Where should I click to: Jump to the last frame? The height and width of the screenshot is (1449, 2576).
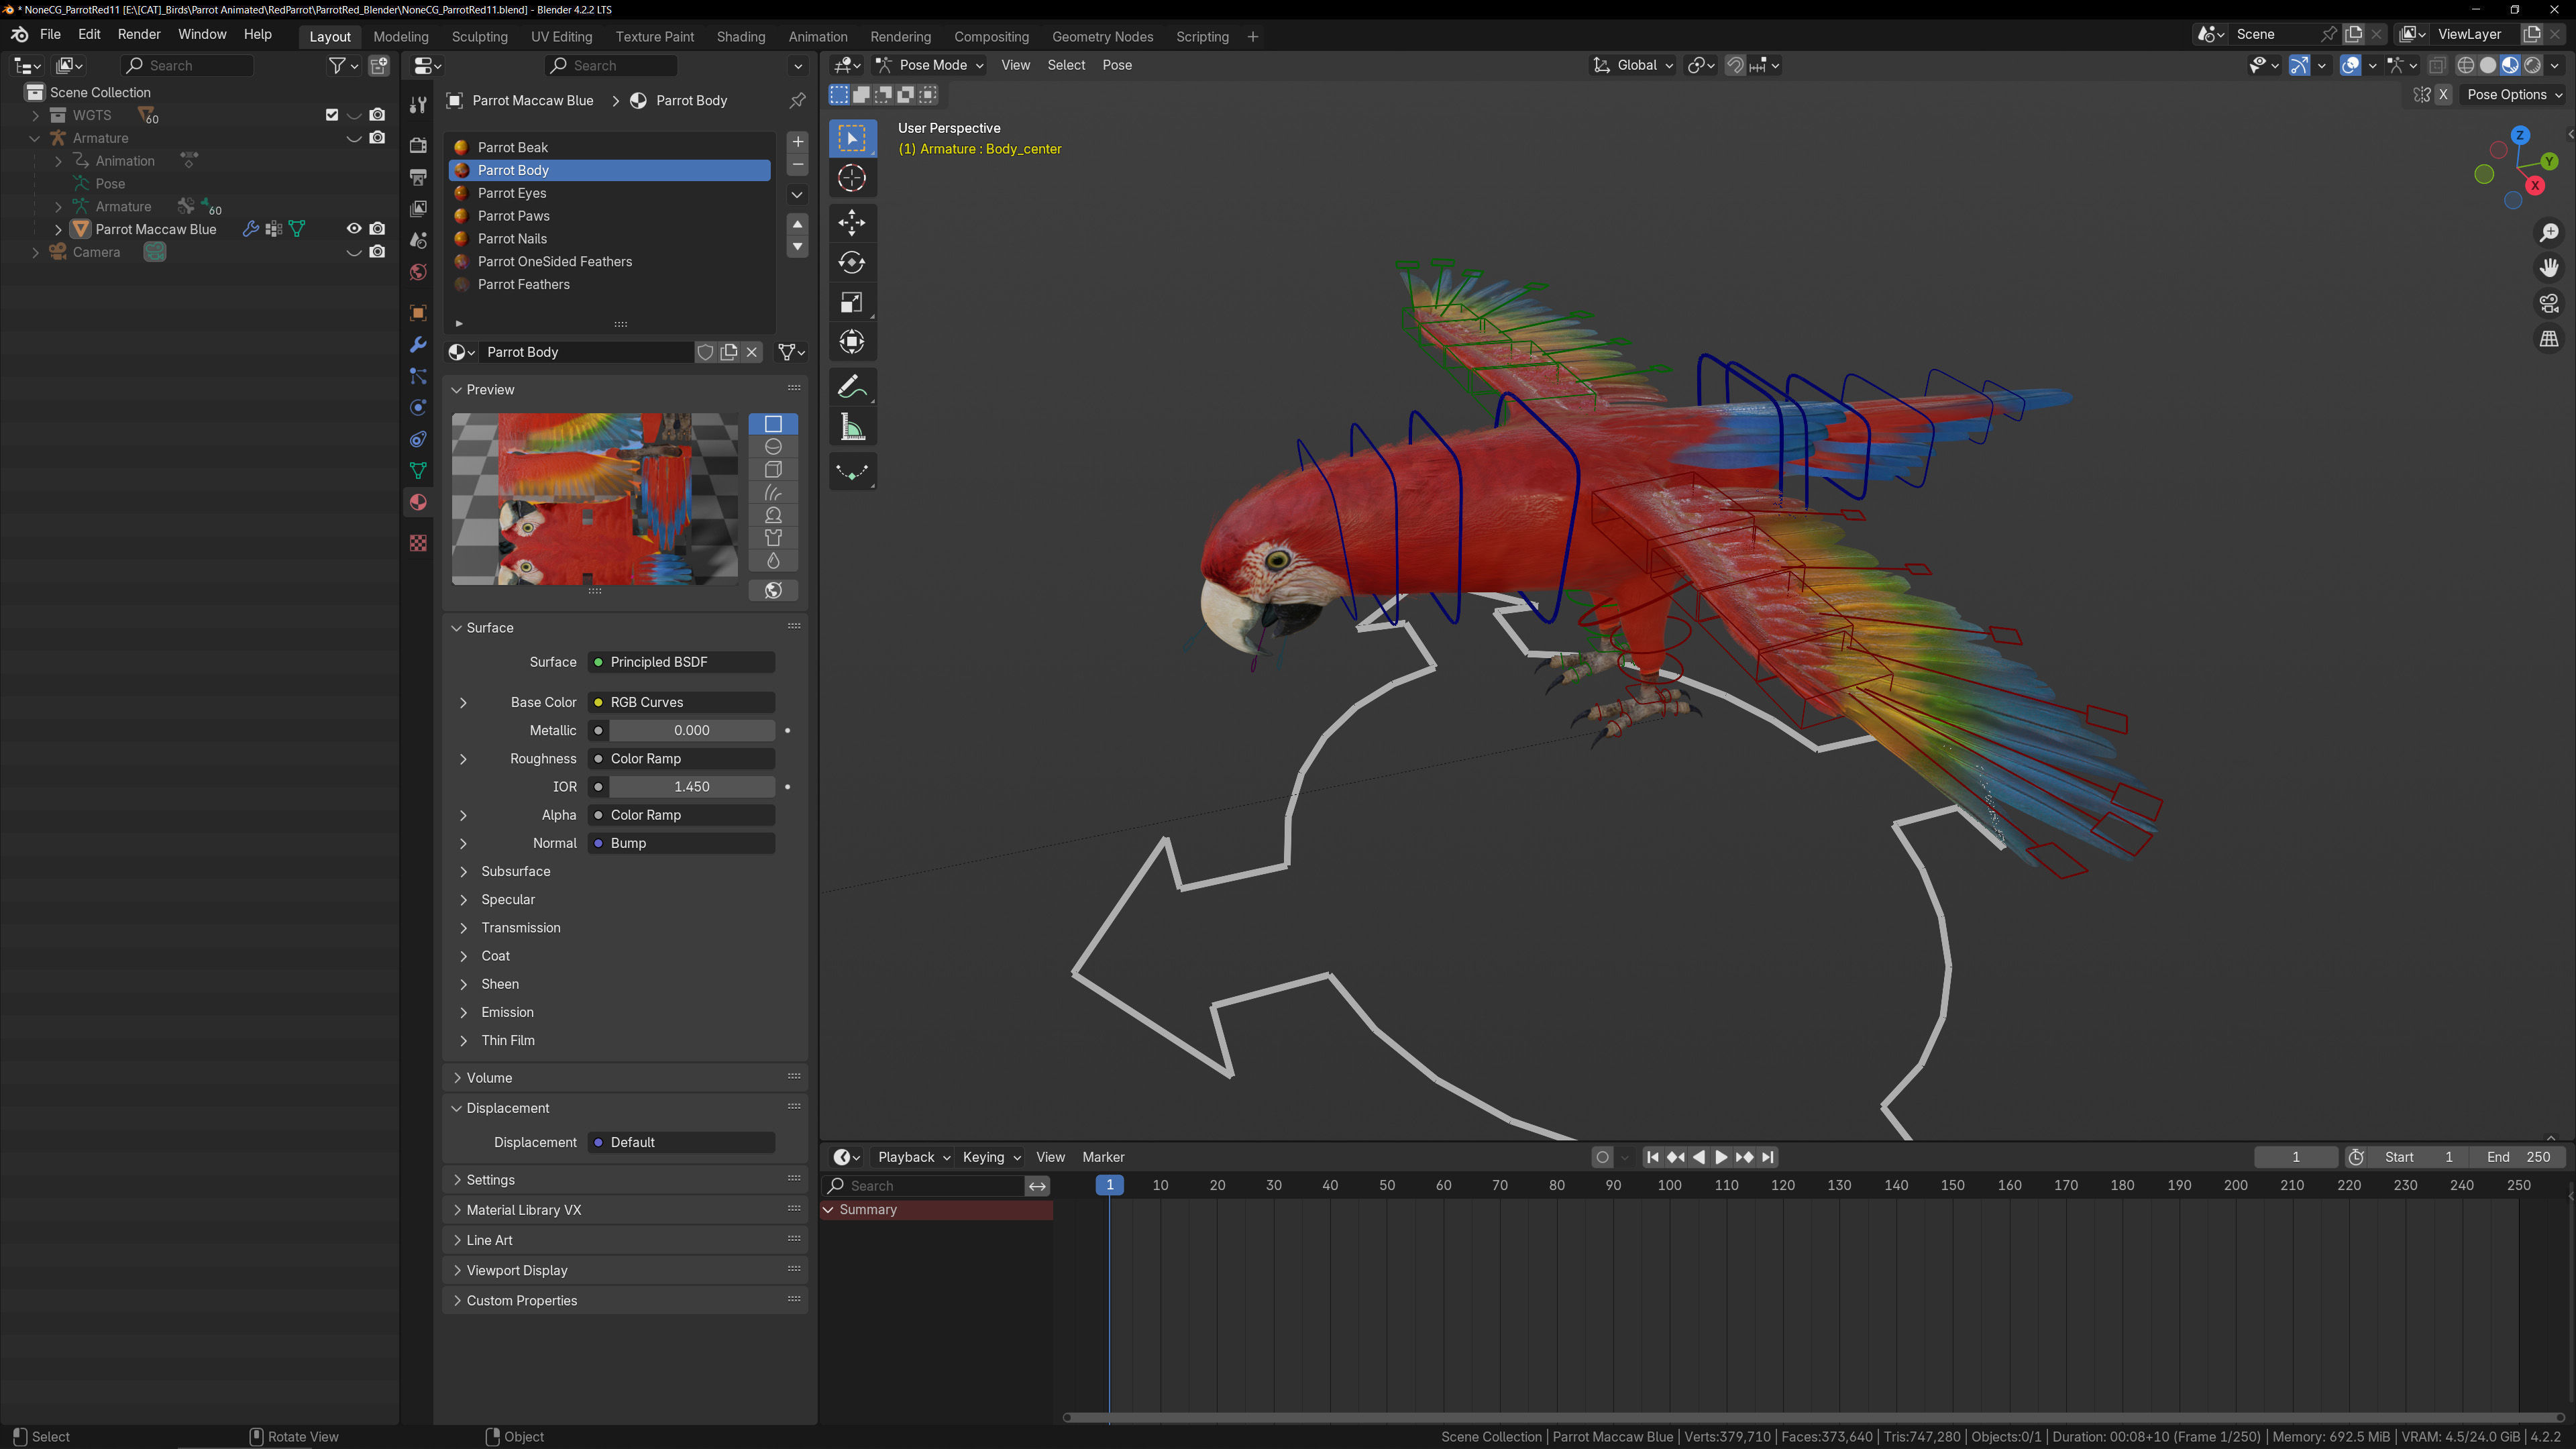coord(1767,1157)
